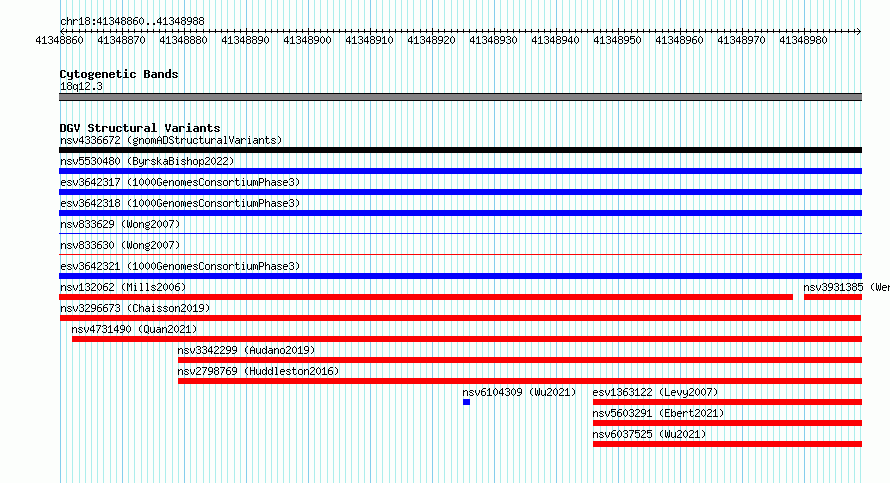Click the red nsv4731490 variant bar

[x=467, y=339]
